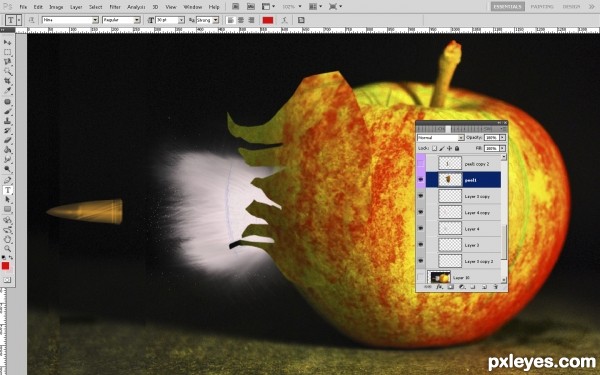The width and height of the screenshot is (600, 375).
Task: Launch Bridge from application bar
Action: 236,7
